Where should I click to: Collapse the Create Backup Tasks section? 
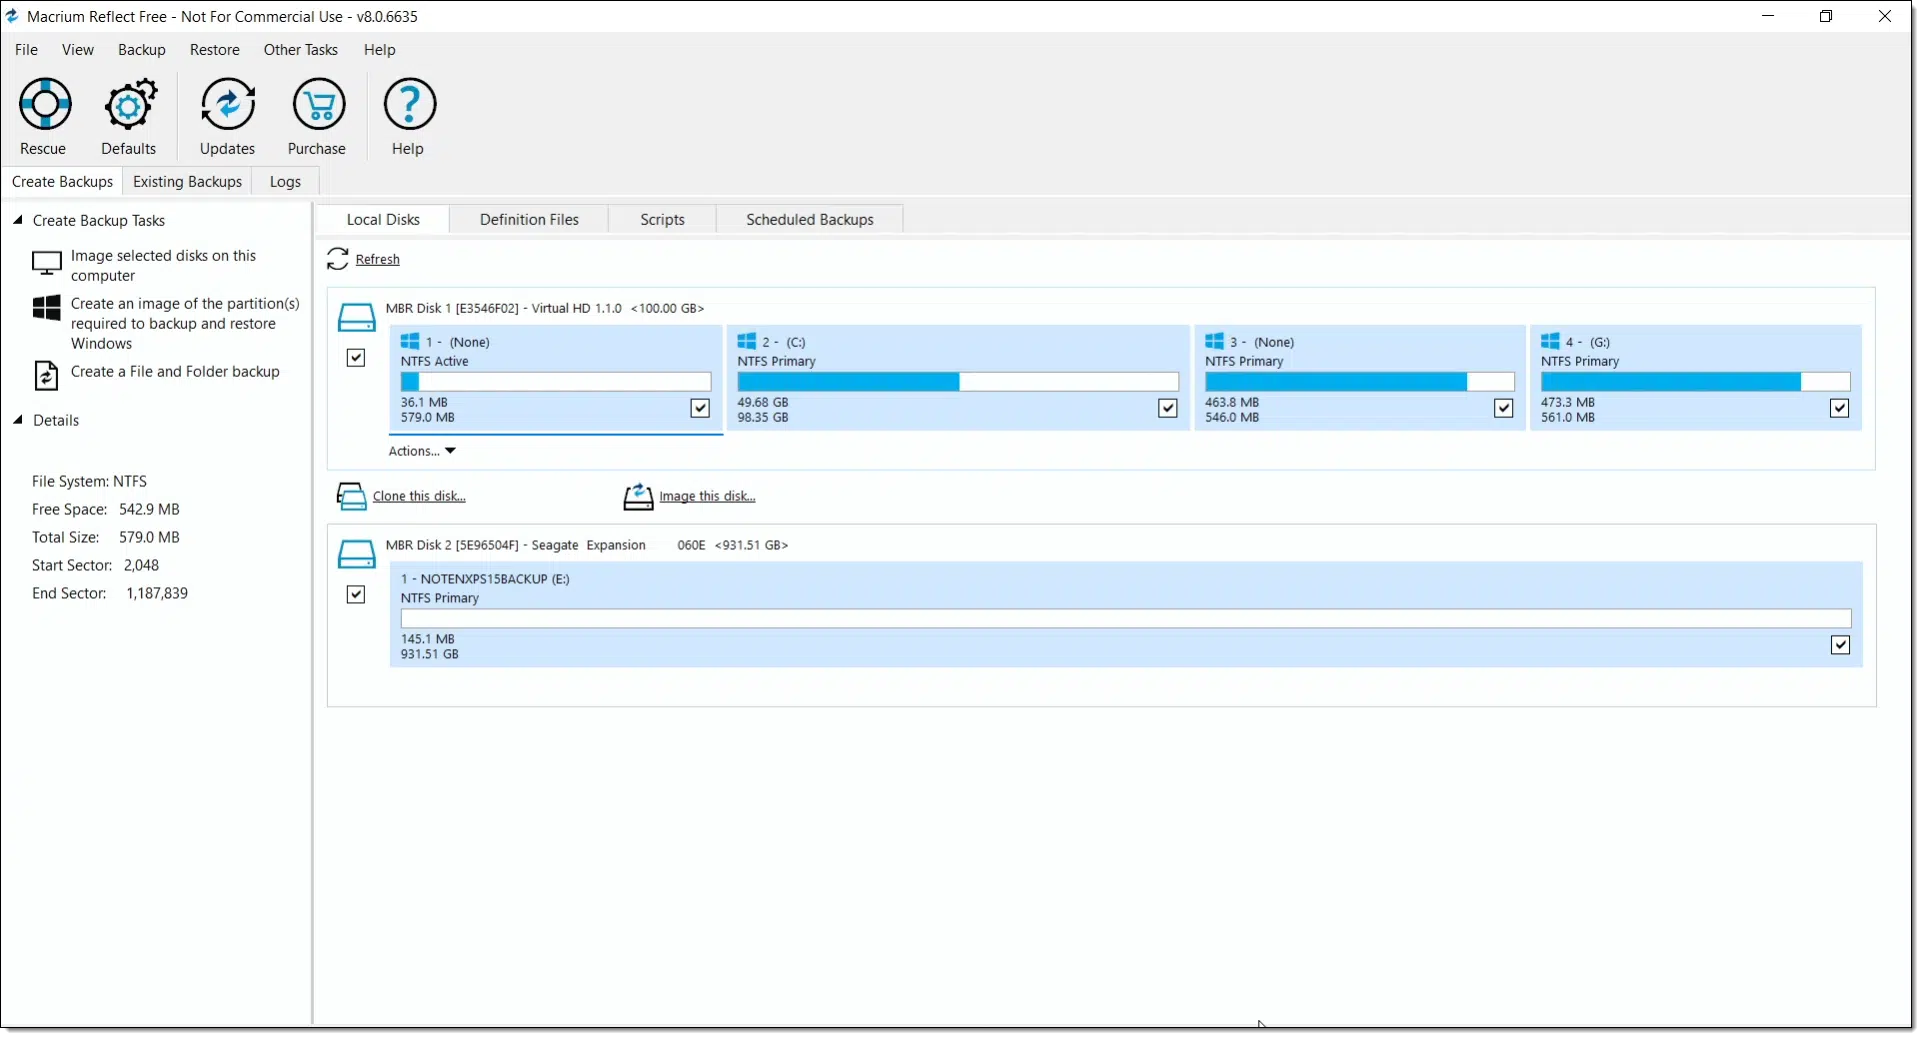(18, 220)
